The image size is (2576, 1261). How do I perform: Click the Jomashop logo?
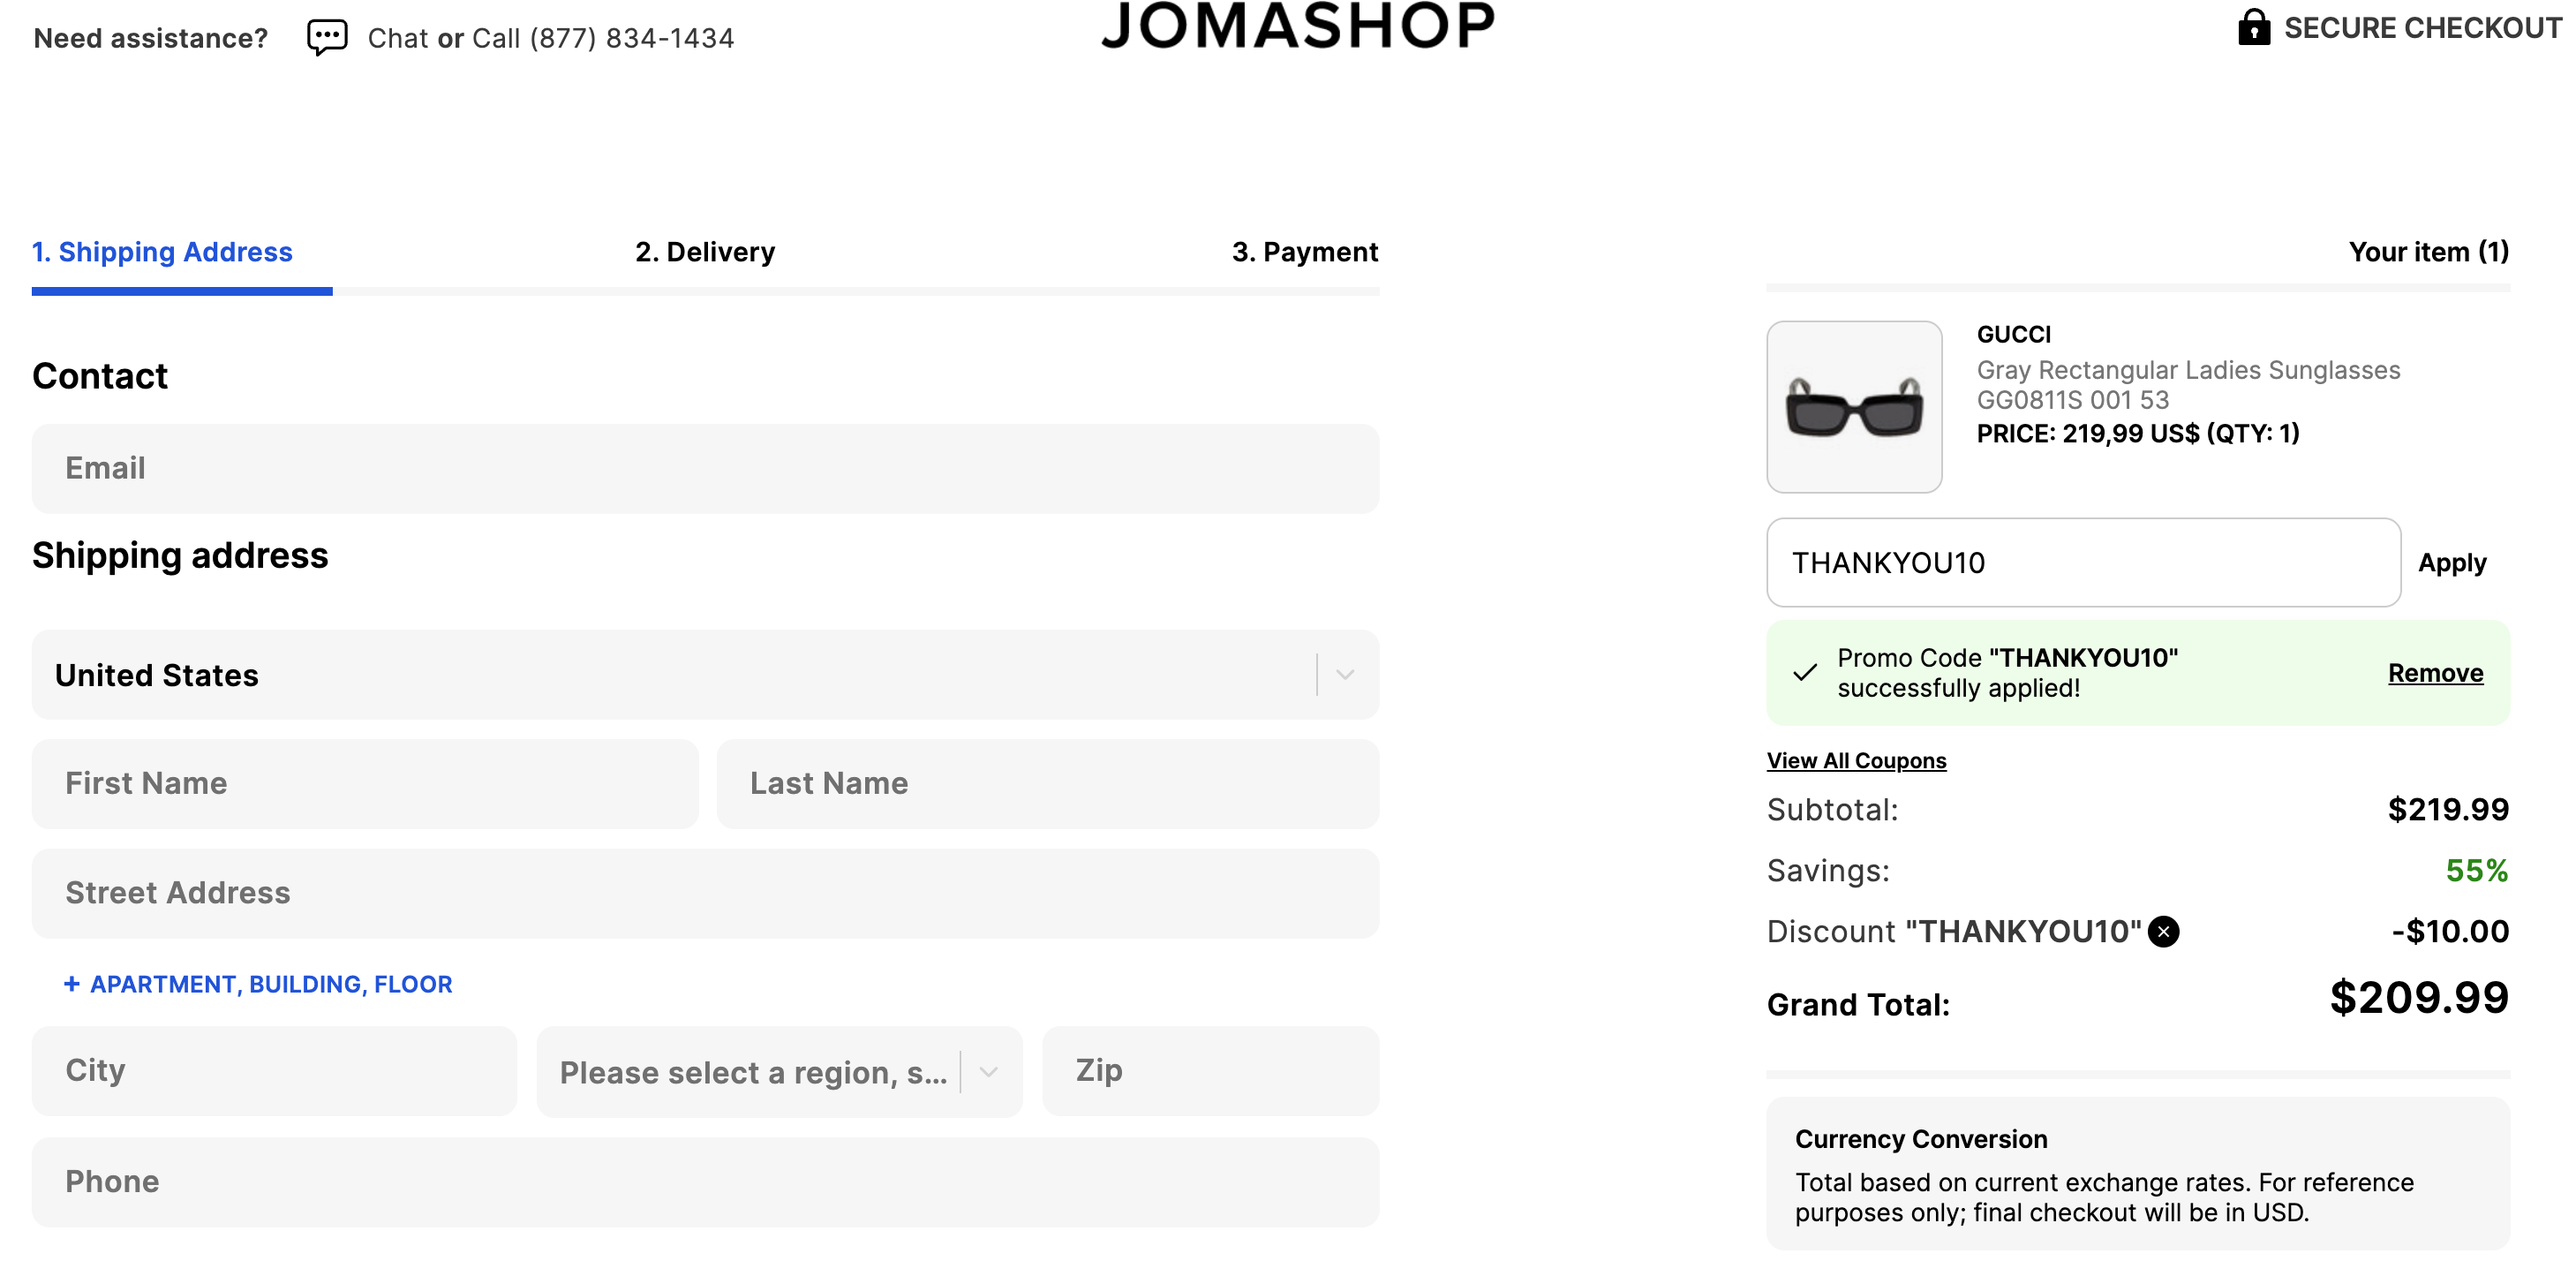[x=1298, y=26]
